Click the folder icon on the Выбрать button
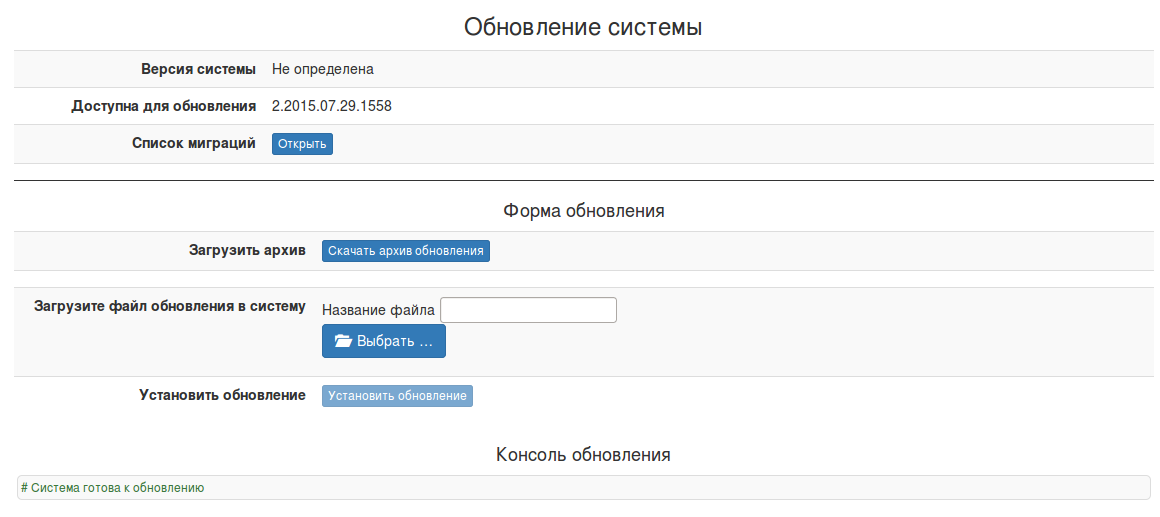The height and width of the screenshot is (517, 1160). 343,341
